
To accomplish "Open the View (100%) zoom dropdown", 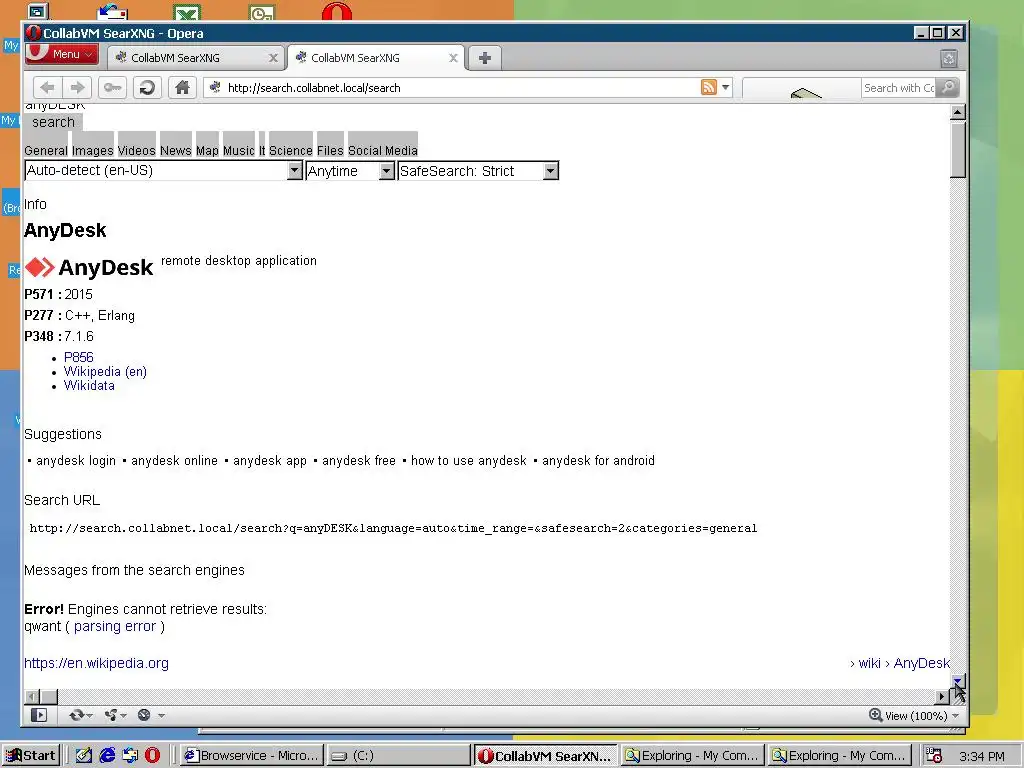I will pyautogui.click(x=914, y=716).
